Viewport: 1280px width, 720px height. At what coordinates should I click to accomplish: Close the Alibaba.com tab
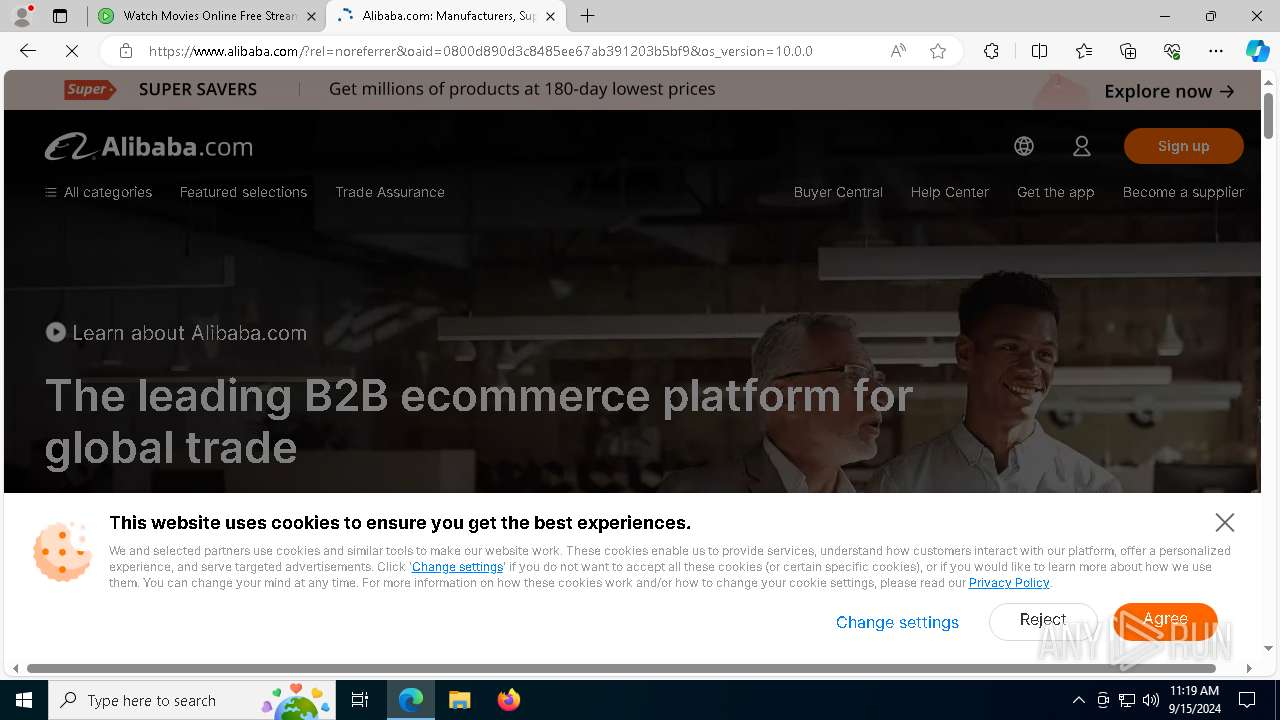click(550, 16)
